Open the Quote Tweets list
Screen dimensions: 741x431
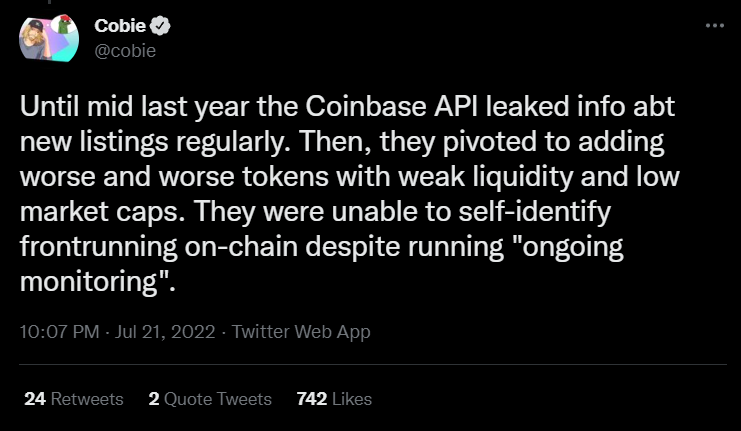(x=218, y=398)
